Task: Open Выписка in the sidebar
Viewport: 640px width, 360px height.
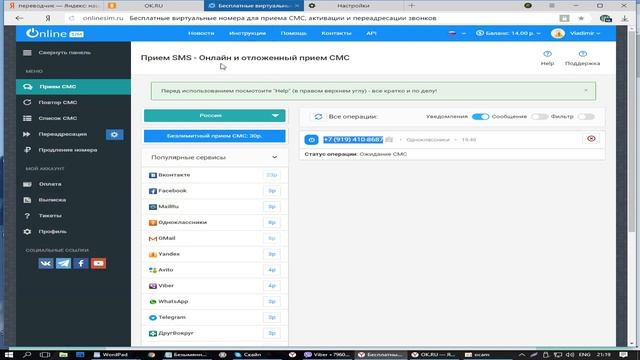Action: [73, 200]
